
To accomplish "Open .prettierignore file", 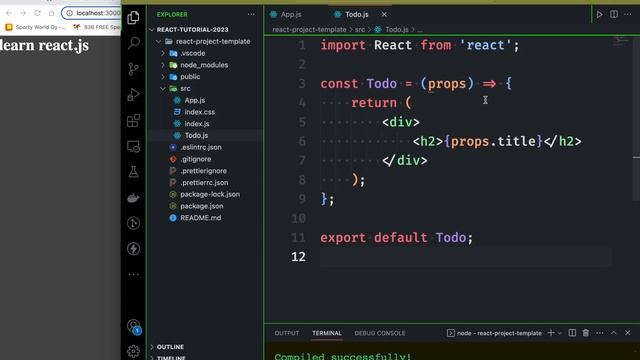I will (203, 171).
